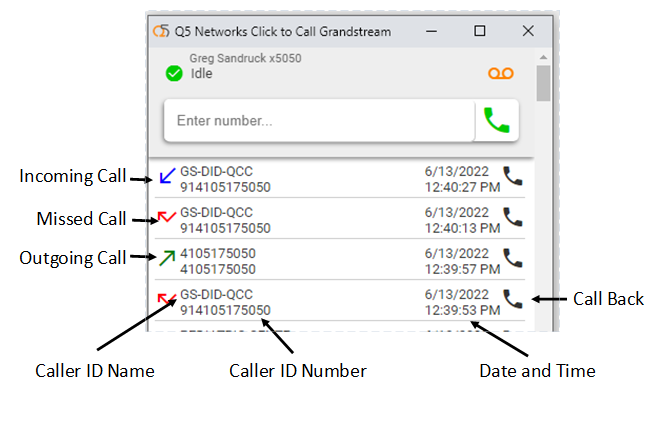Redial the 12:39:57 PM outgoing call

click(x=513, y=258)
